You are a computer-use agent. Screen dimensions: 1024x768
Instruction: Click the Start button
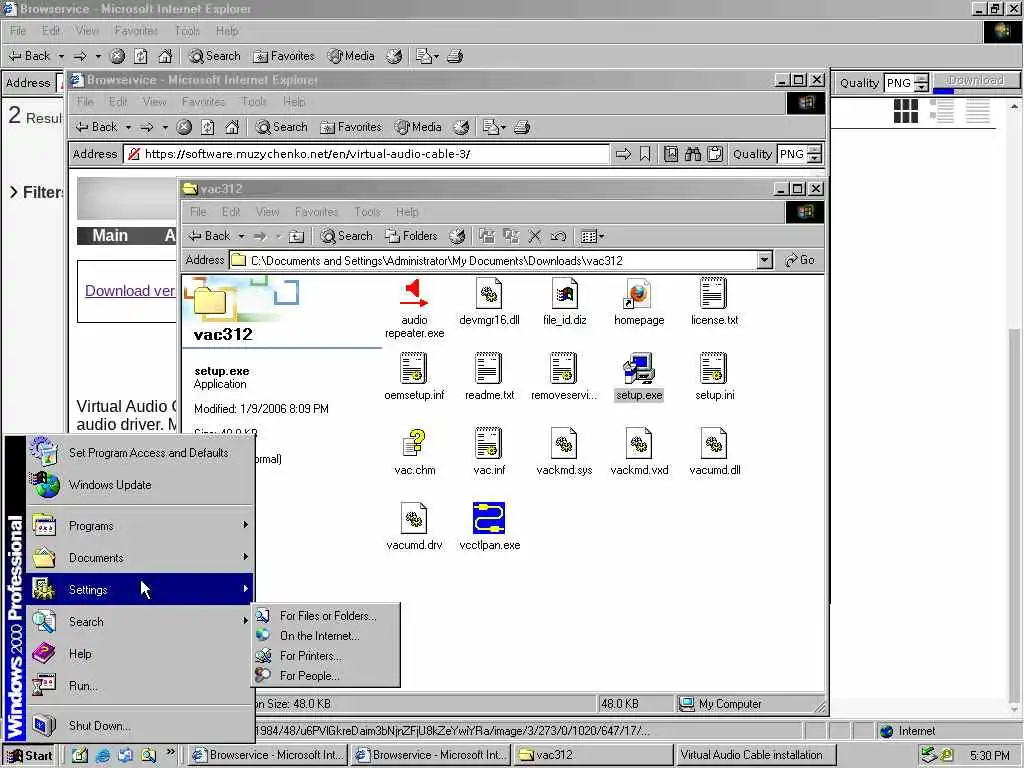point(30,756)
